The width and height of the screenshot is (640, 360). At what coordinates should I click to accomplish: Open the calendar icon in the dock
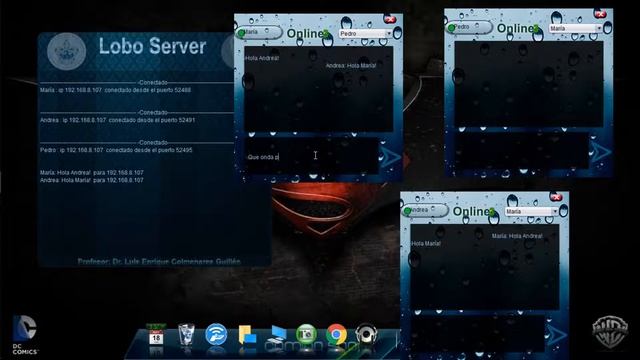156,335
